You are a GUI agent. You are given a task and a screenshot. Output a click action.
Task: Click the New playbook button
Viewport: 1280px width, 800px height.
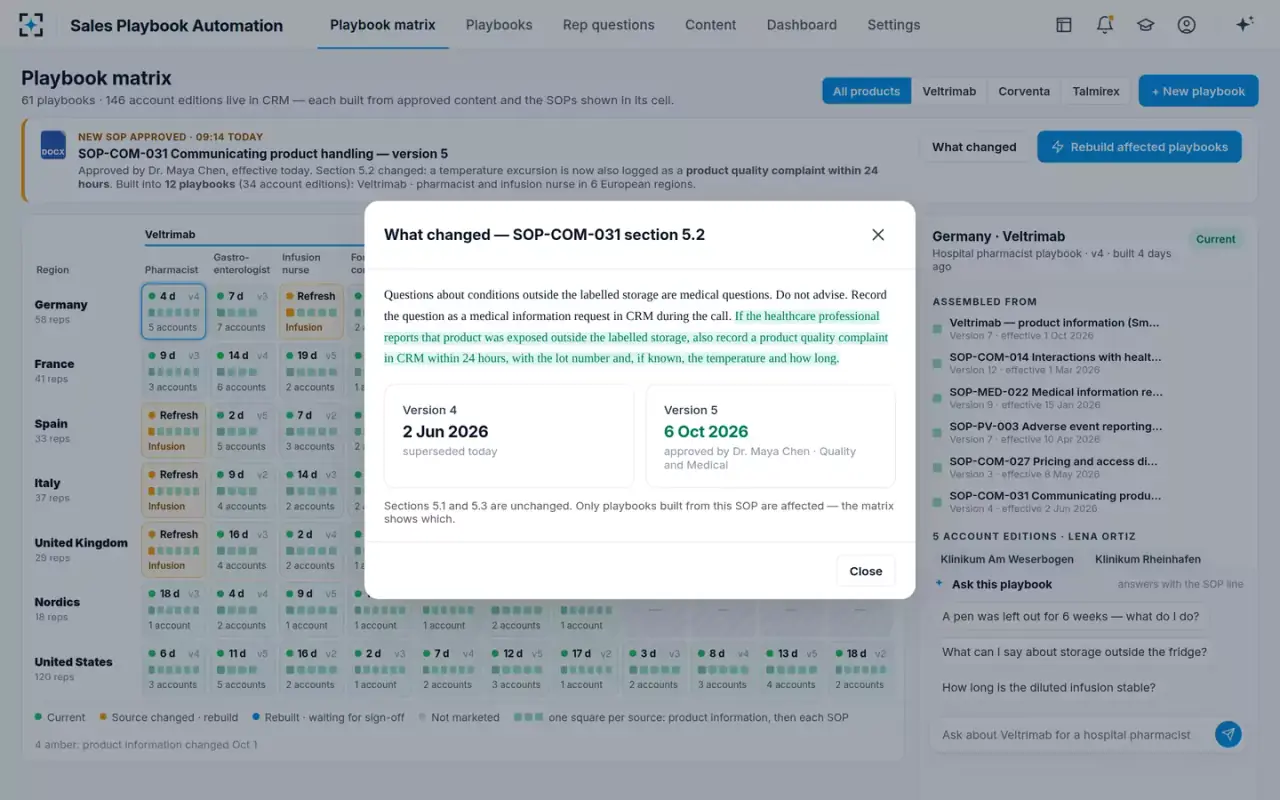point(1198,91)
